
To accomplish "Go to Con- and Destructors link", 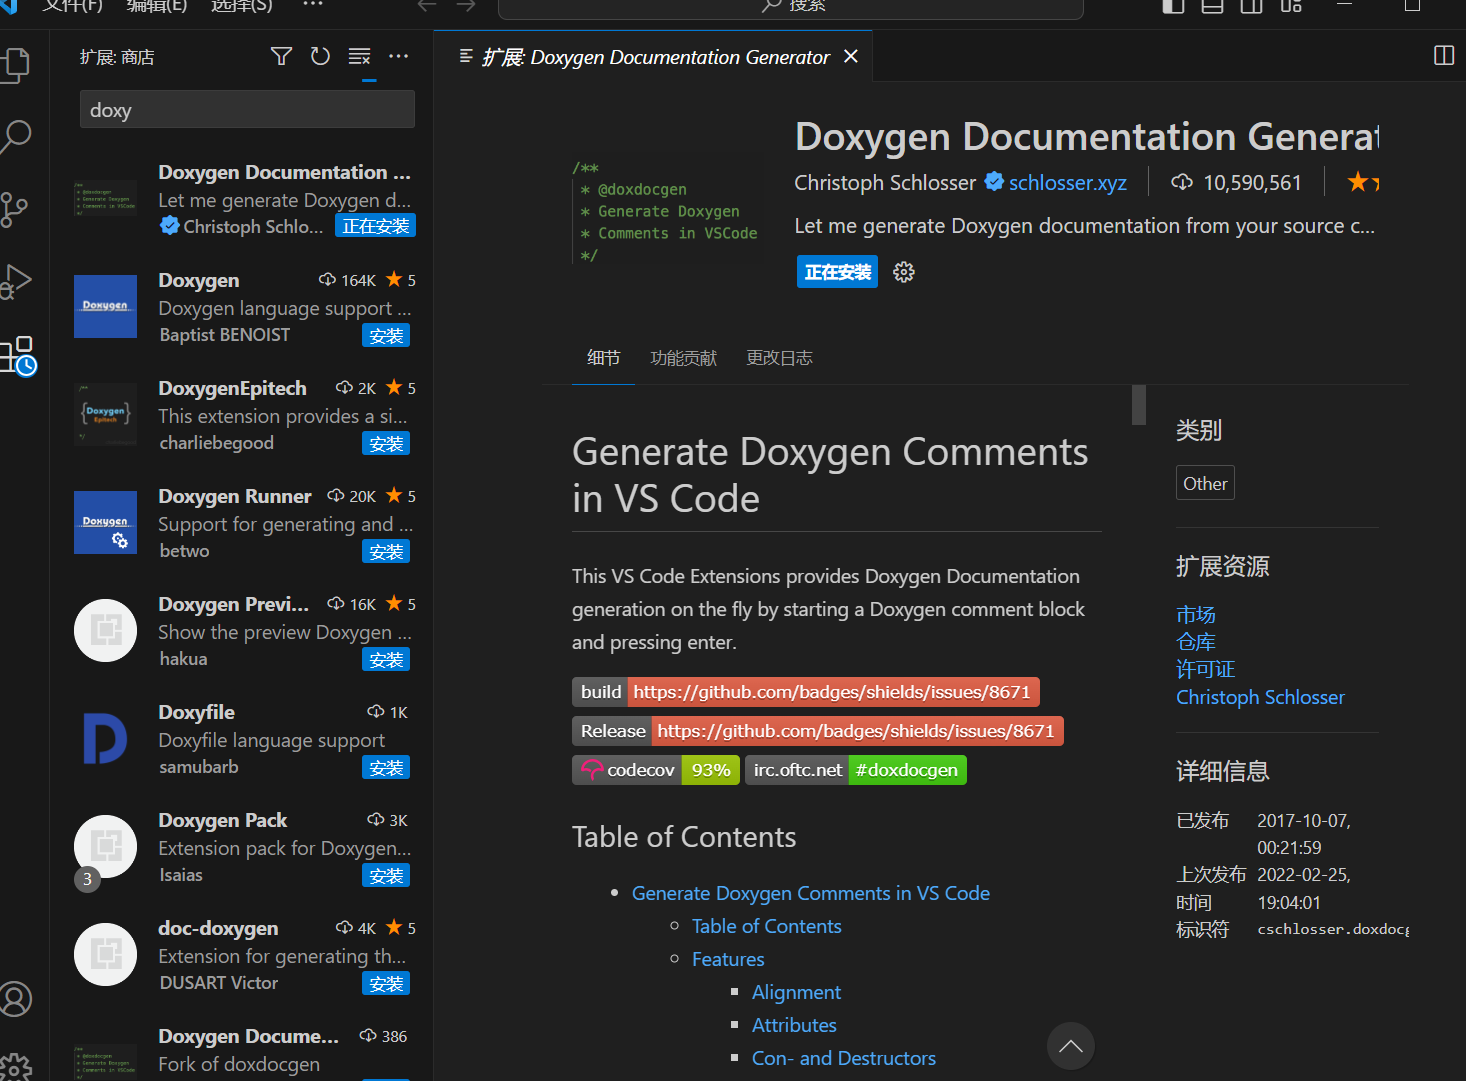I will [844, 1058].
